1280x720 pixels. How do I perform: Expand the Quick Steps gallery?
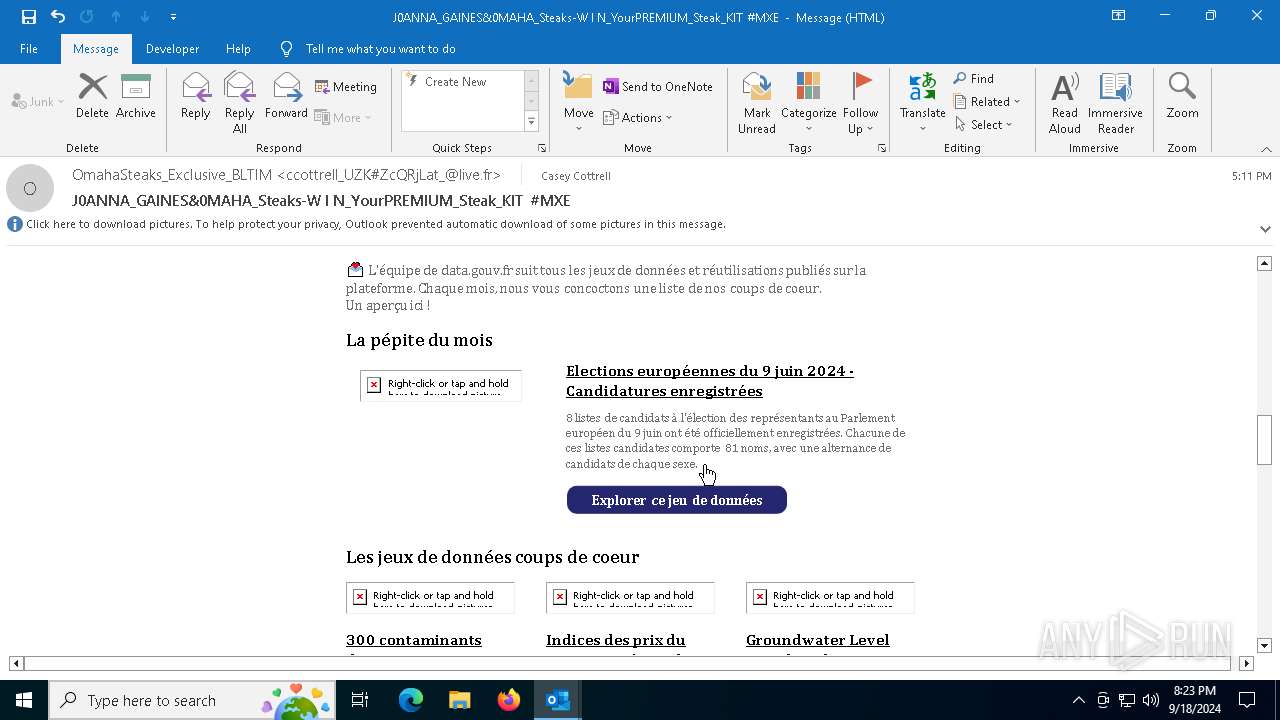pos(531,122)
